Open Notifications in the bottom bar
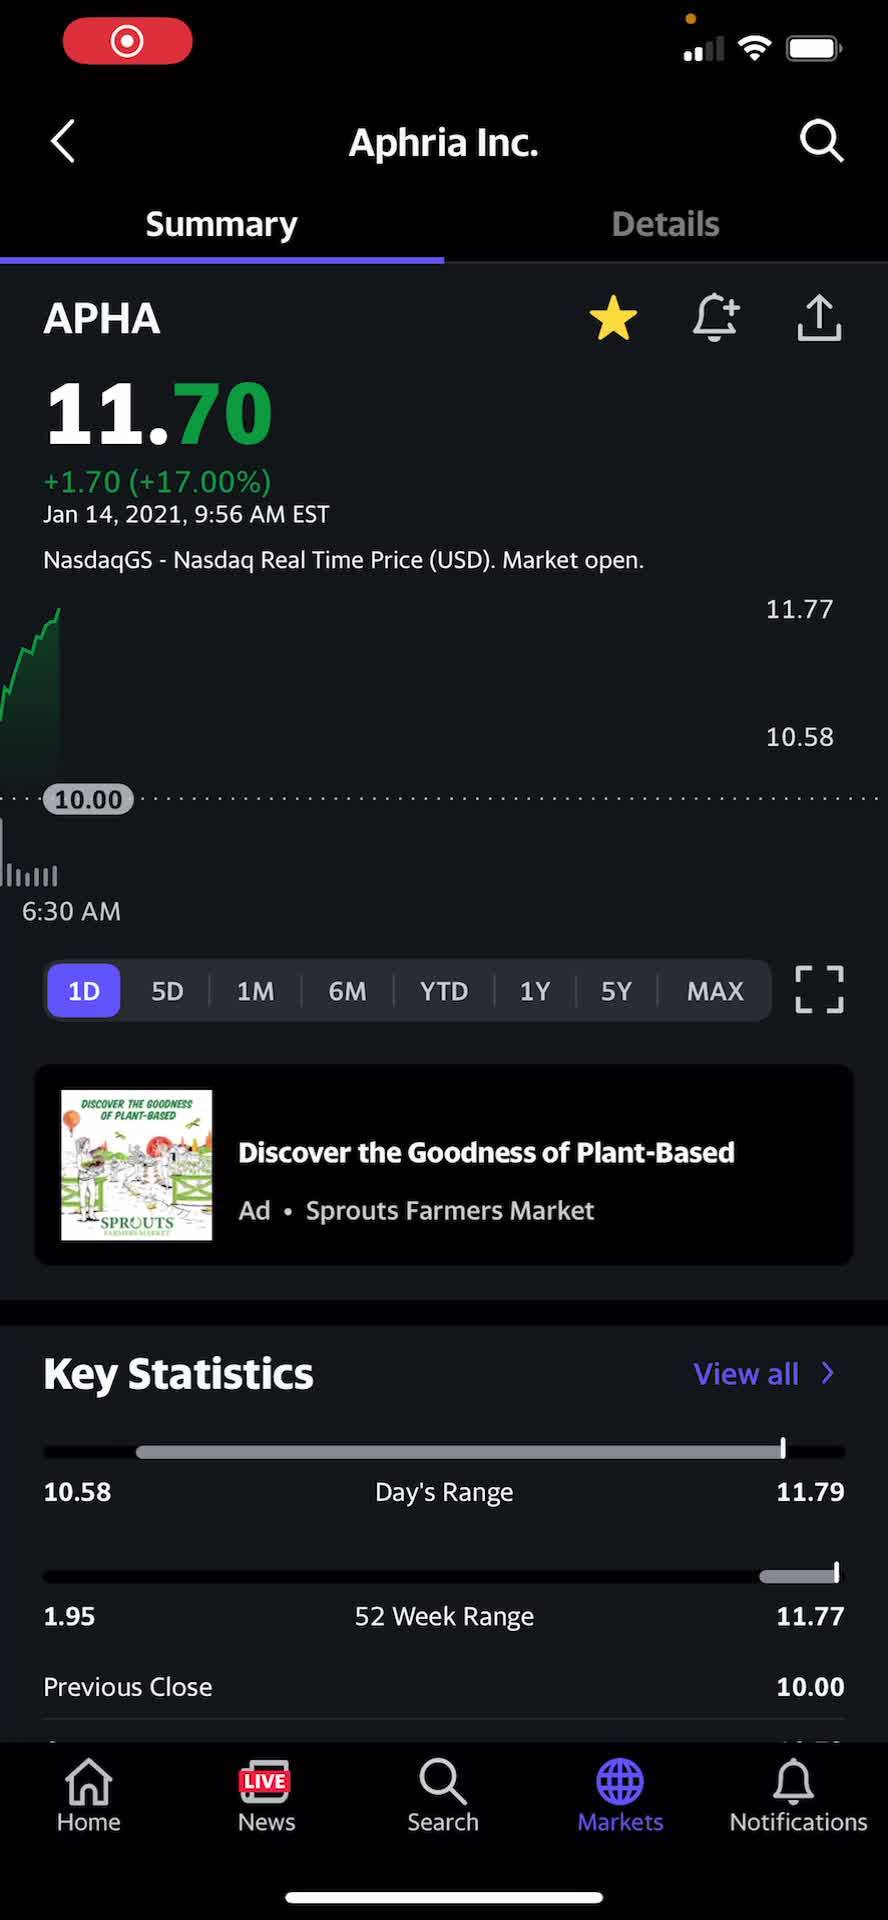The height and width of the screenshot is (1920, 888). (x=798, y=1796)
